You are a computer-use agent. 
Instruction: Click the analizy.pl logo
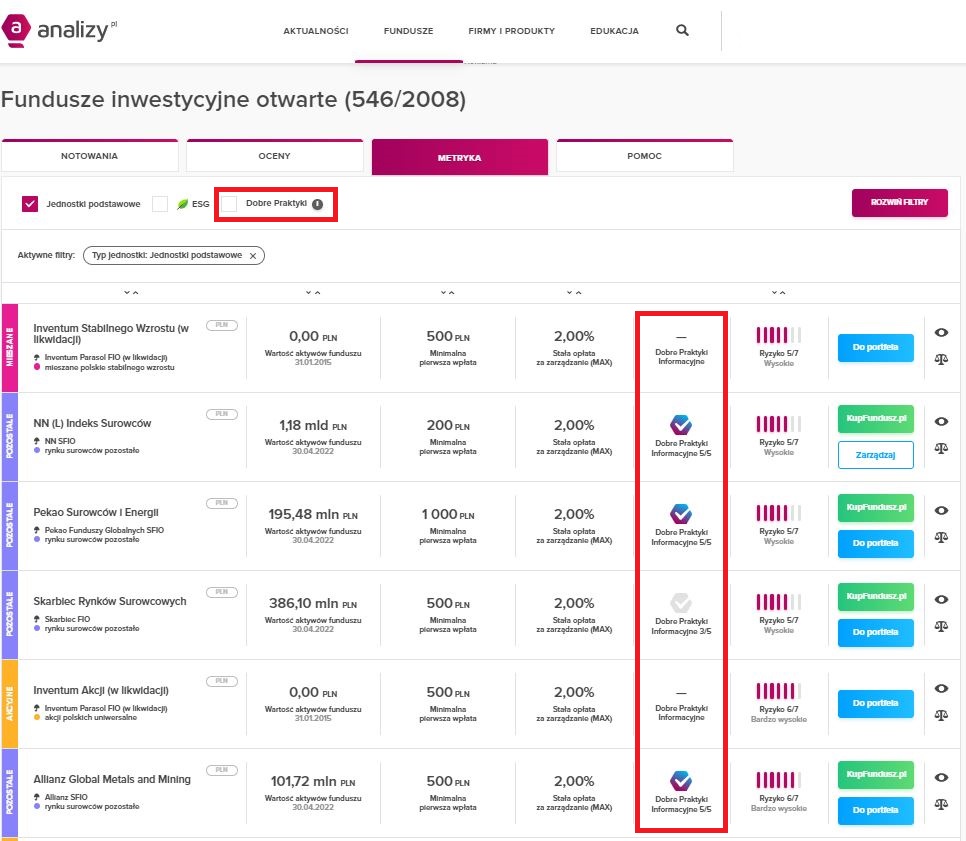(x=59, y=30)
